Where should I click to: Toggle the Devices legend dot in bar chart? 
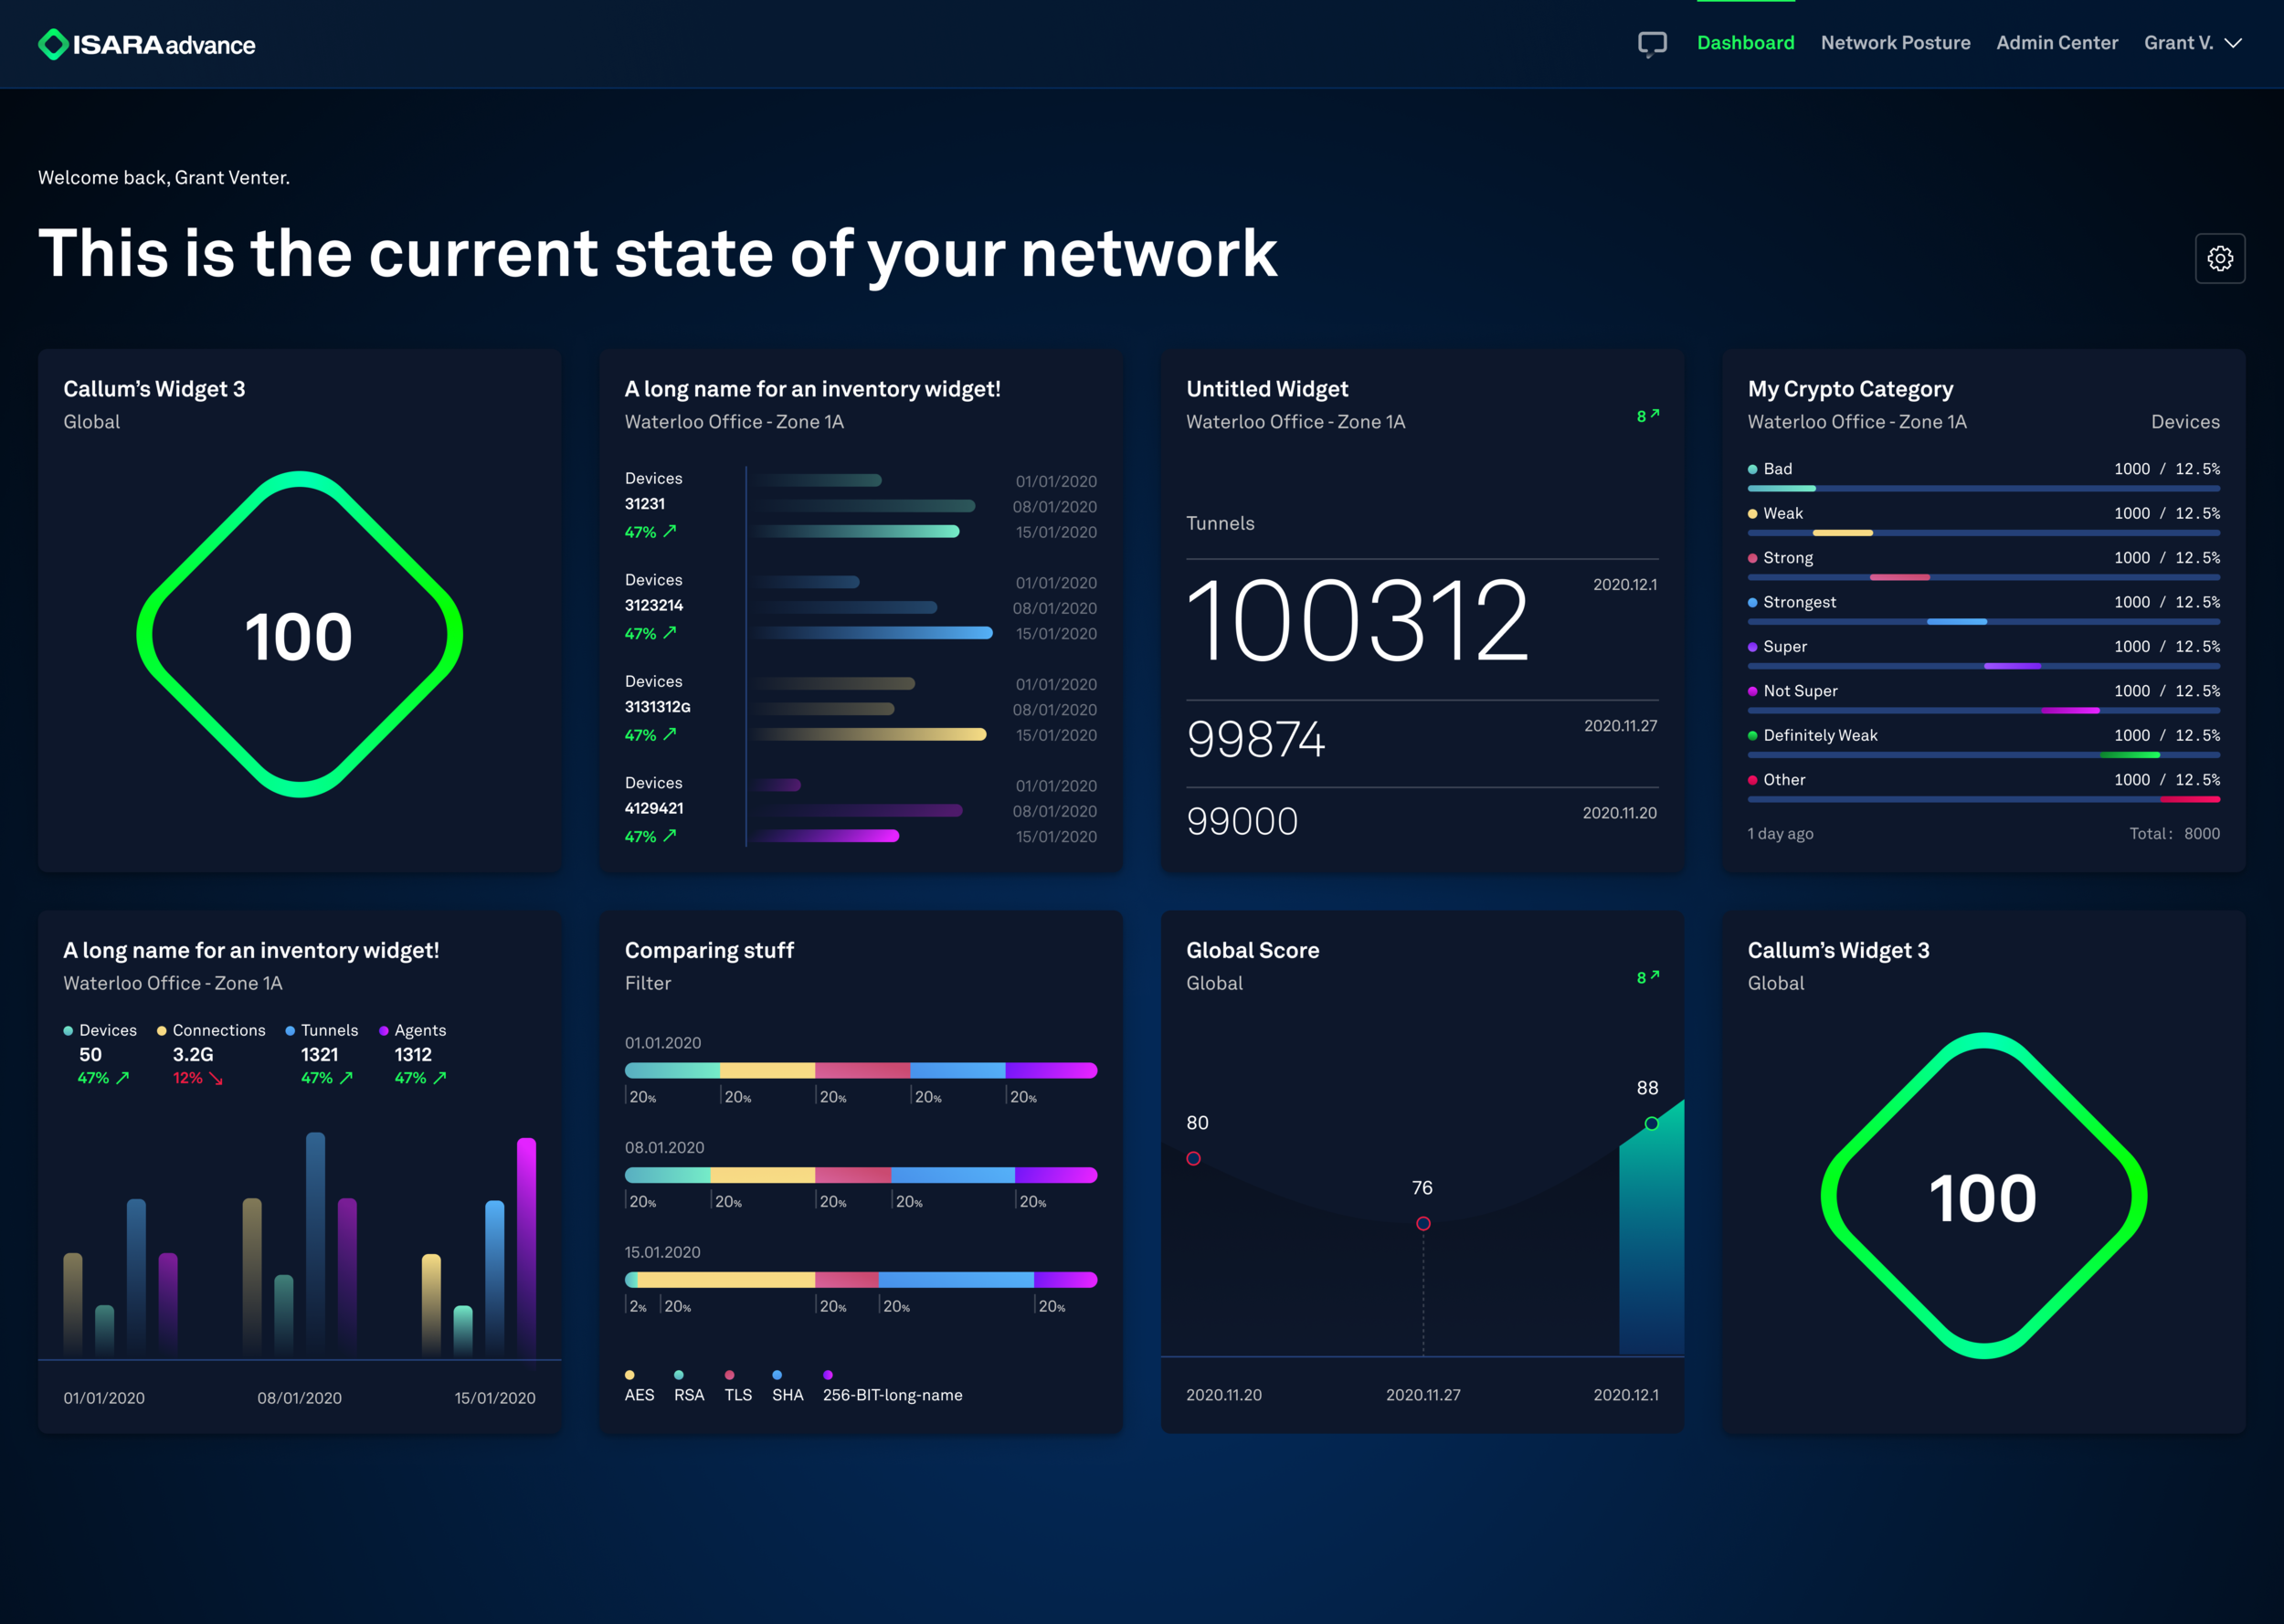coord(68,1030)
